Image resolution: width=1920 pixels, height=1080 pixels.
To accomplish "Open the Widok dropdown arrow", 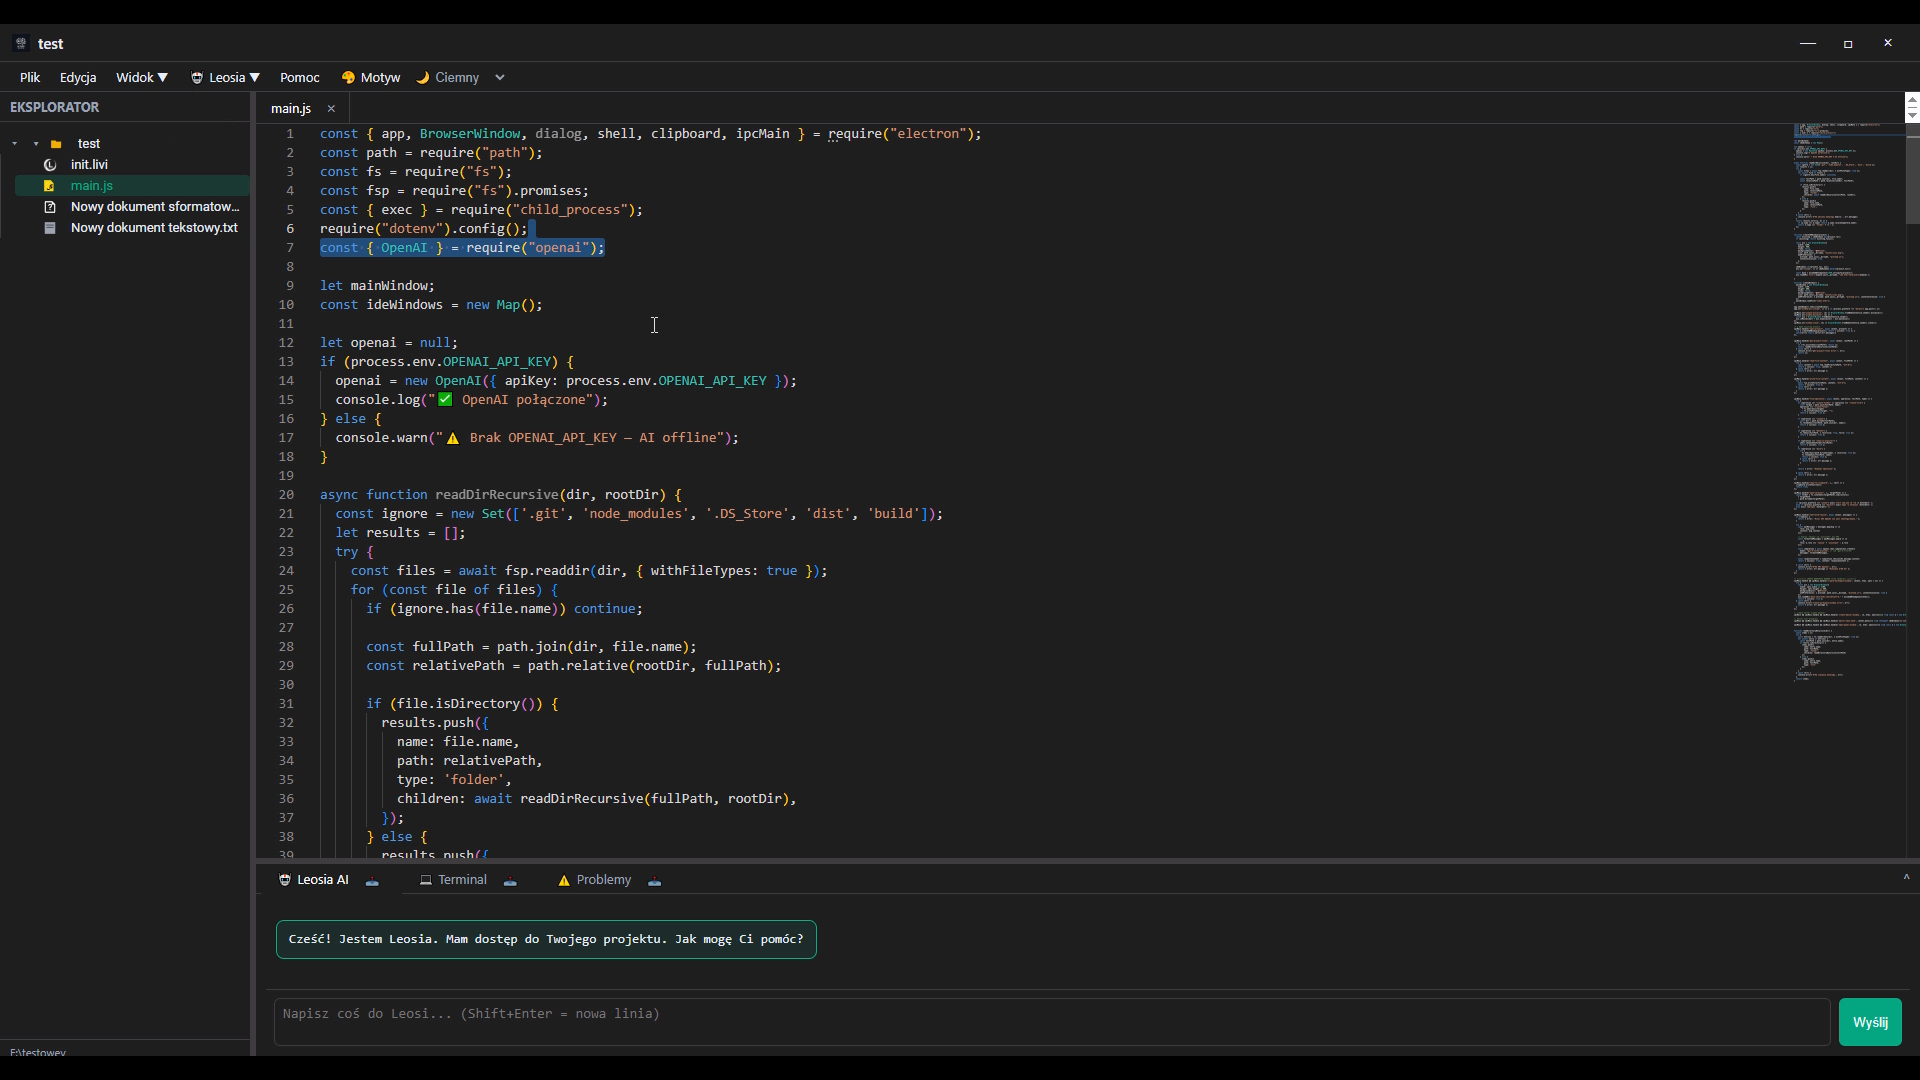I will pyautogui.click(x=165, y=77).
